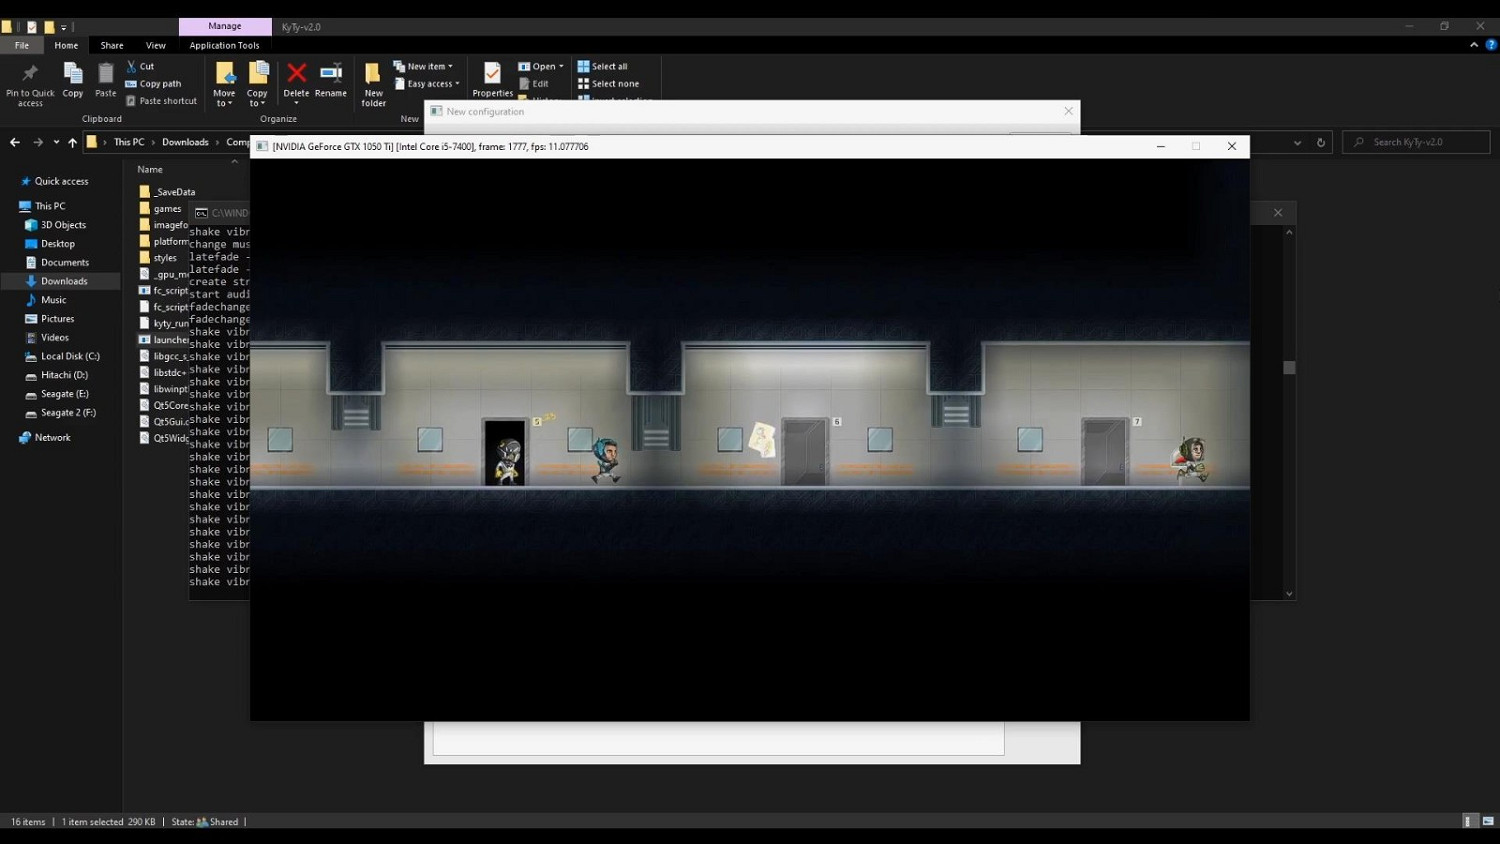Refresh the folder with the refresh icon
Viewport: 1500px width, 844px height.
pos(1321,142)
